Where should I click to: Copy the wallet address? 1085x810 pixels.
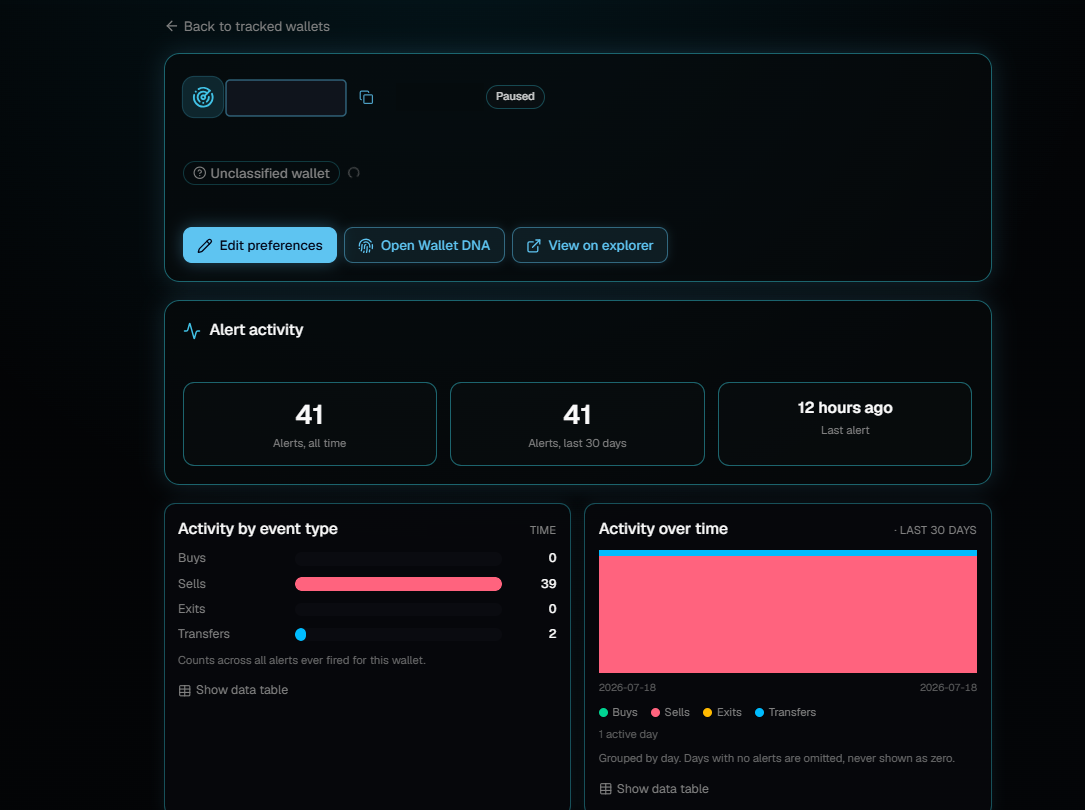(366, 98)
